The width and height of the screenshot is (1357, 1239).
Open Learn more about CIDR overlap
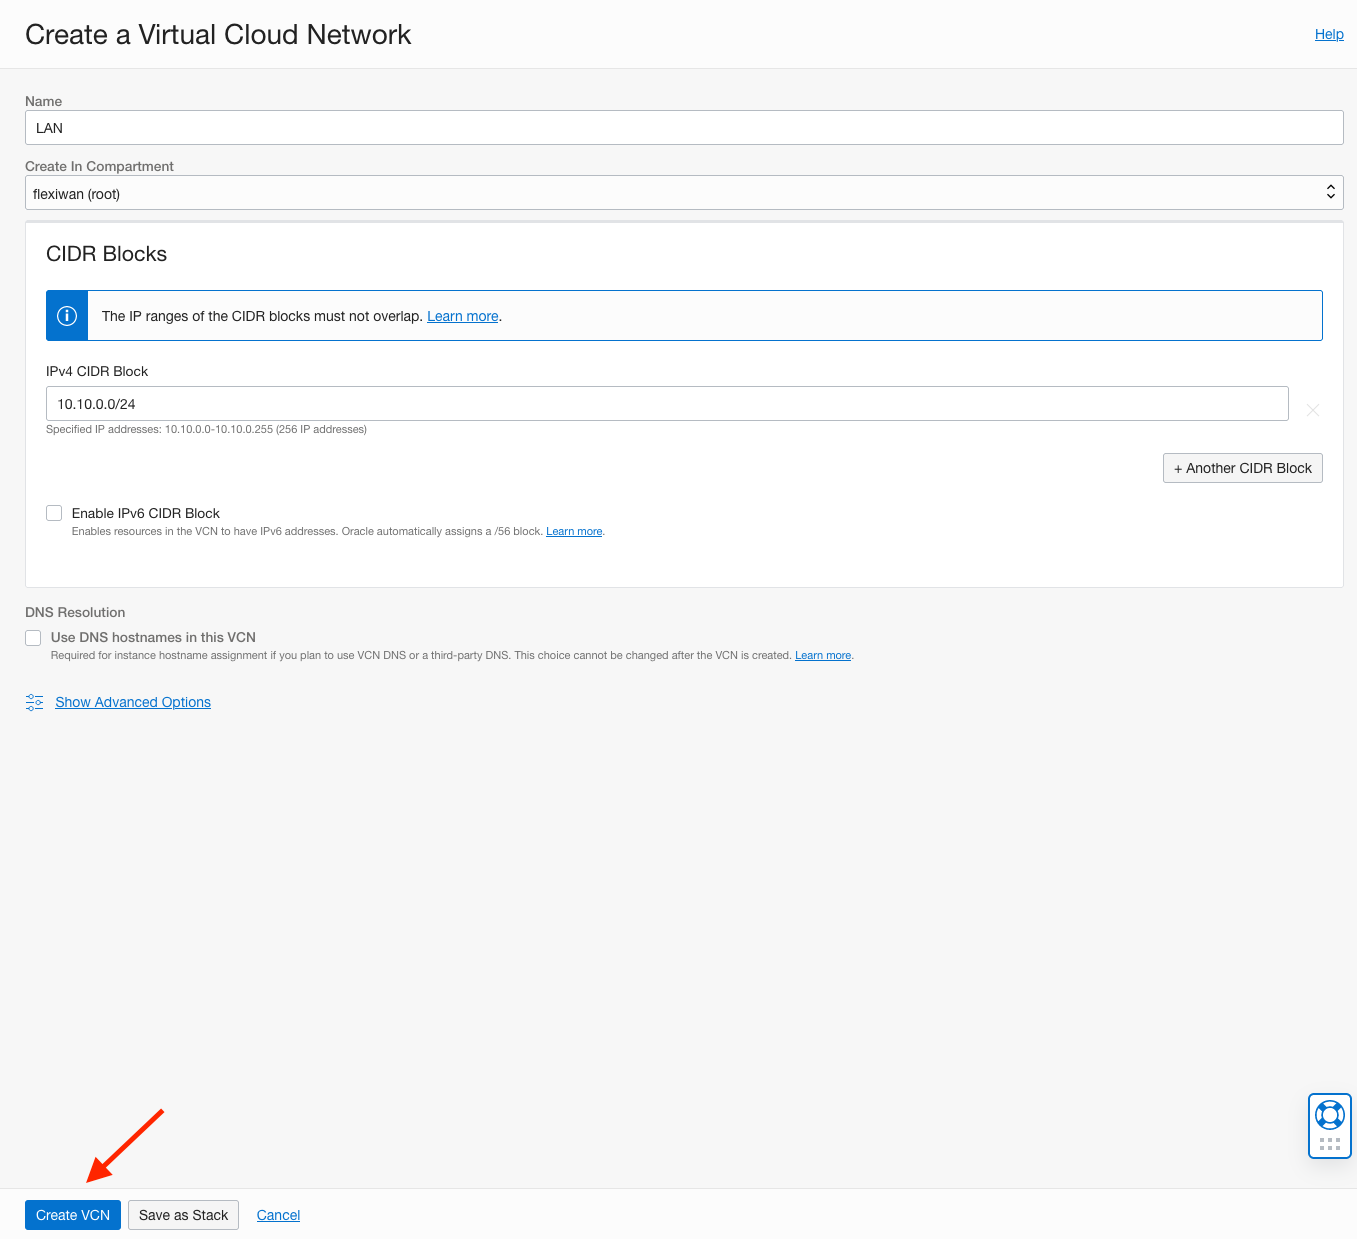point(462,316)
